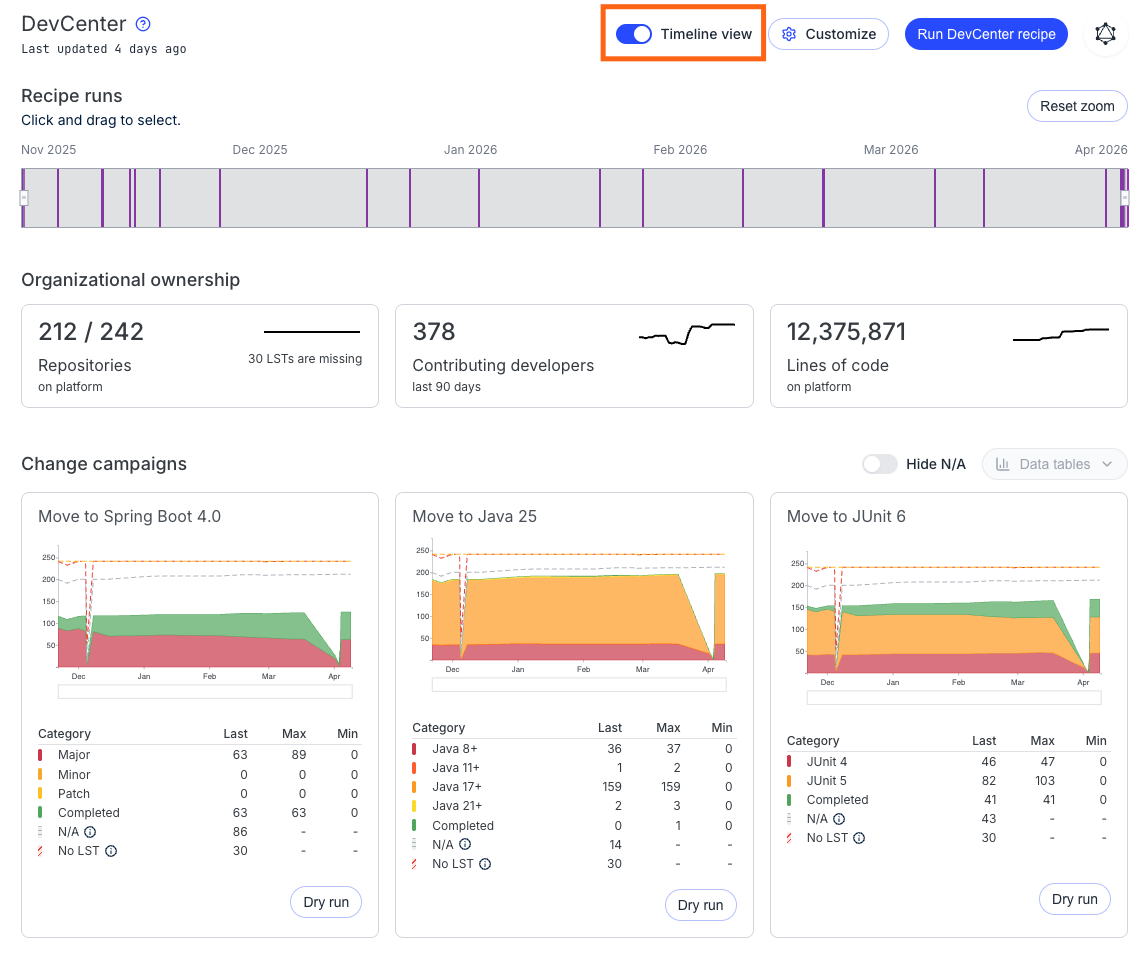The image size is (1147, 959).
Task: Open No LST info icon in Spring Boot card
Action: [110, 851]
